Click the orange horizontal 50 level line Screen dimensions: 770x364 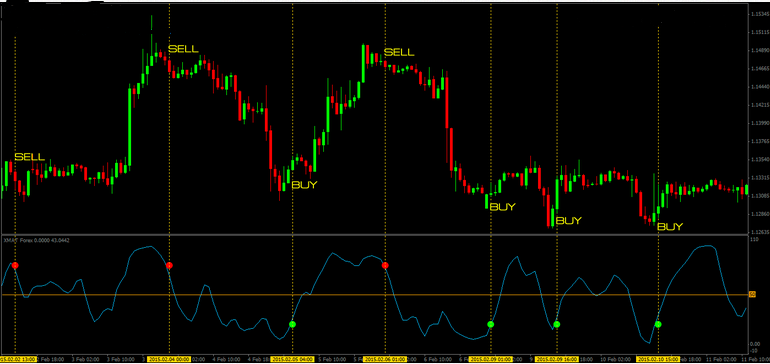[374, 295]
